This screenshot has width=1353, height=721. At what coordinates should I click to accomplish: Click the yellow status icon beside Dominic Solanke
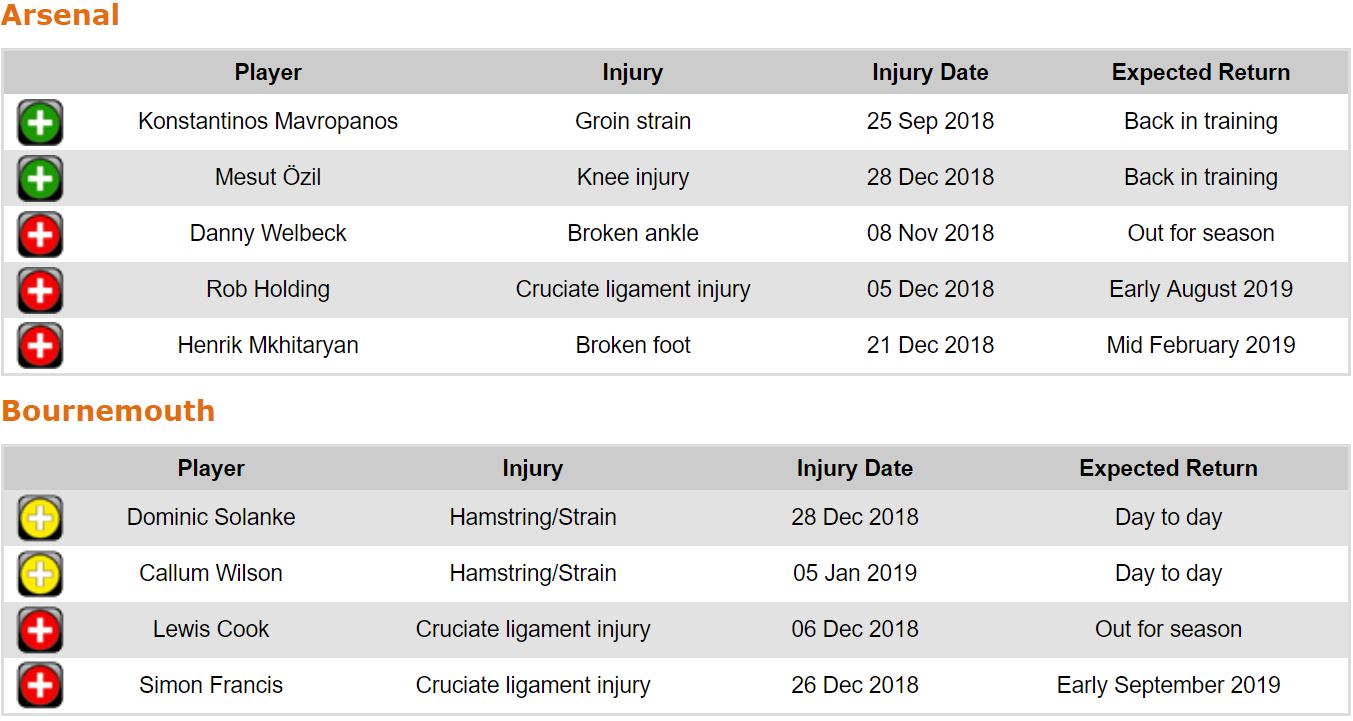pos(40,518)
